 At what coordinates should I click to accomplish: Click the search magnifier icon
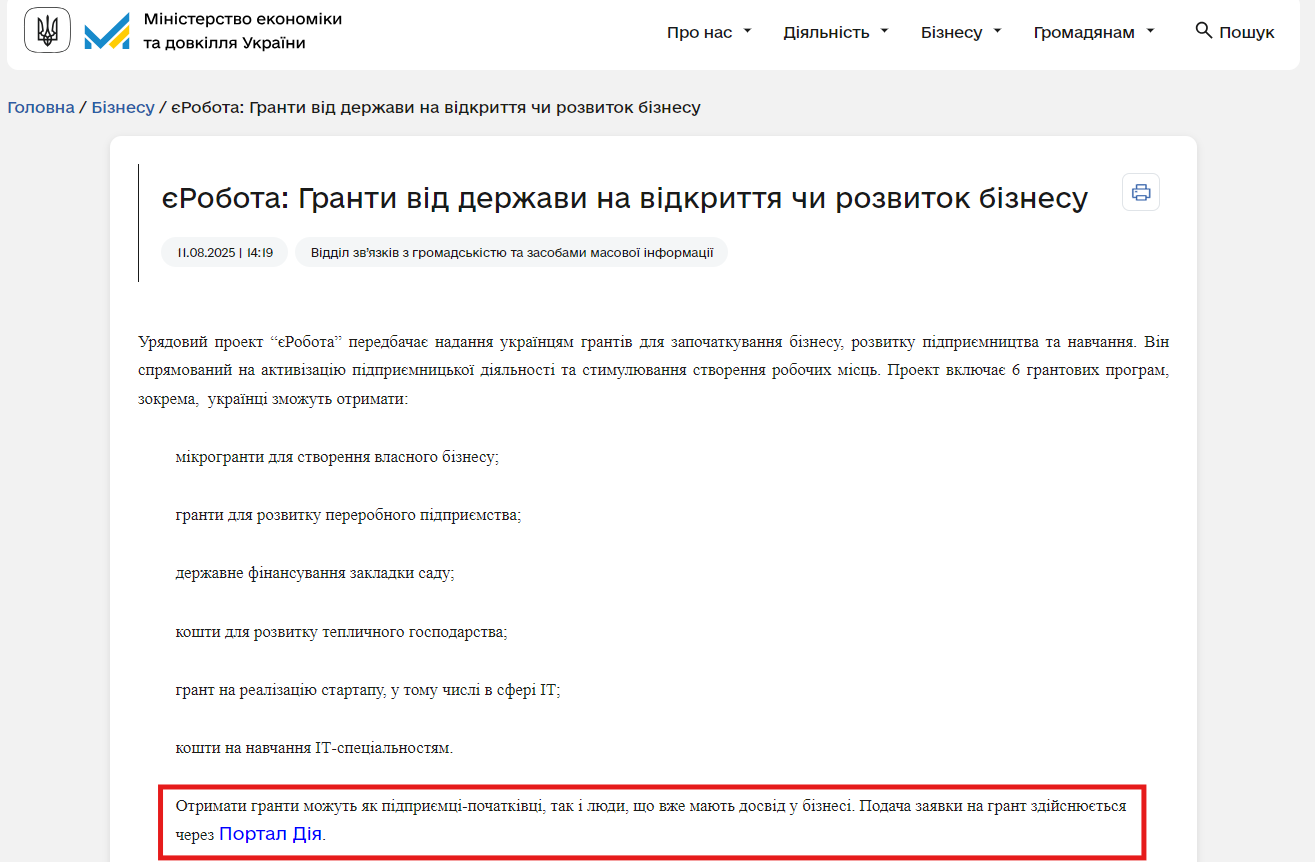click(1204, 31)
